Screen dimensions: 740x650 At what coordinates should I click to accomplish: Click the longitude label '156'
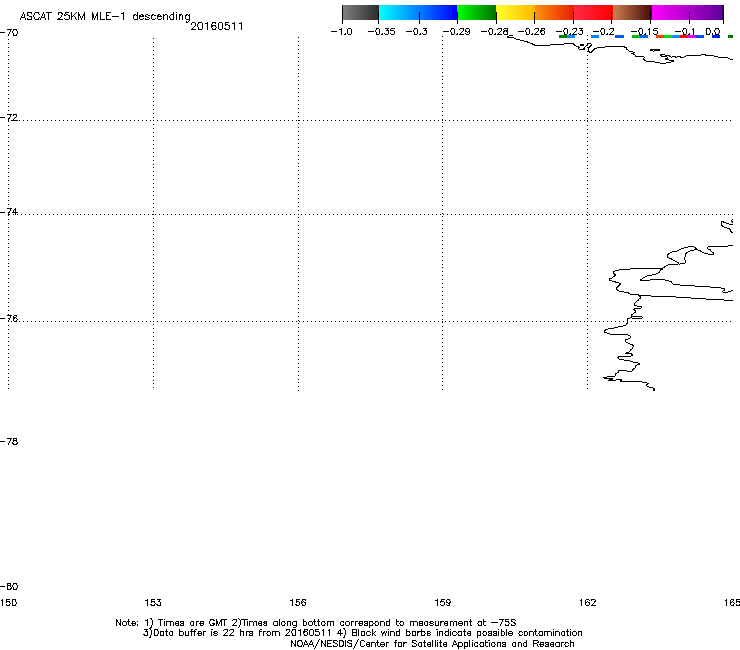298,603
